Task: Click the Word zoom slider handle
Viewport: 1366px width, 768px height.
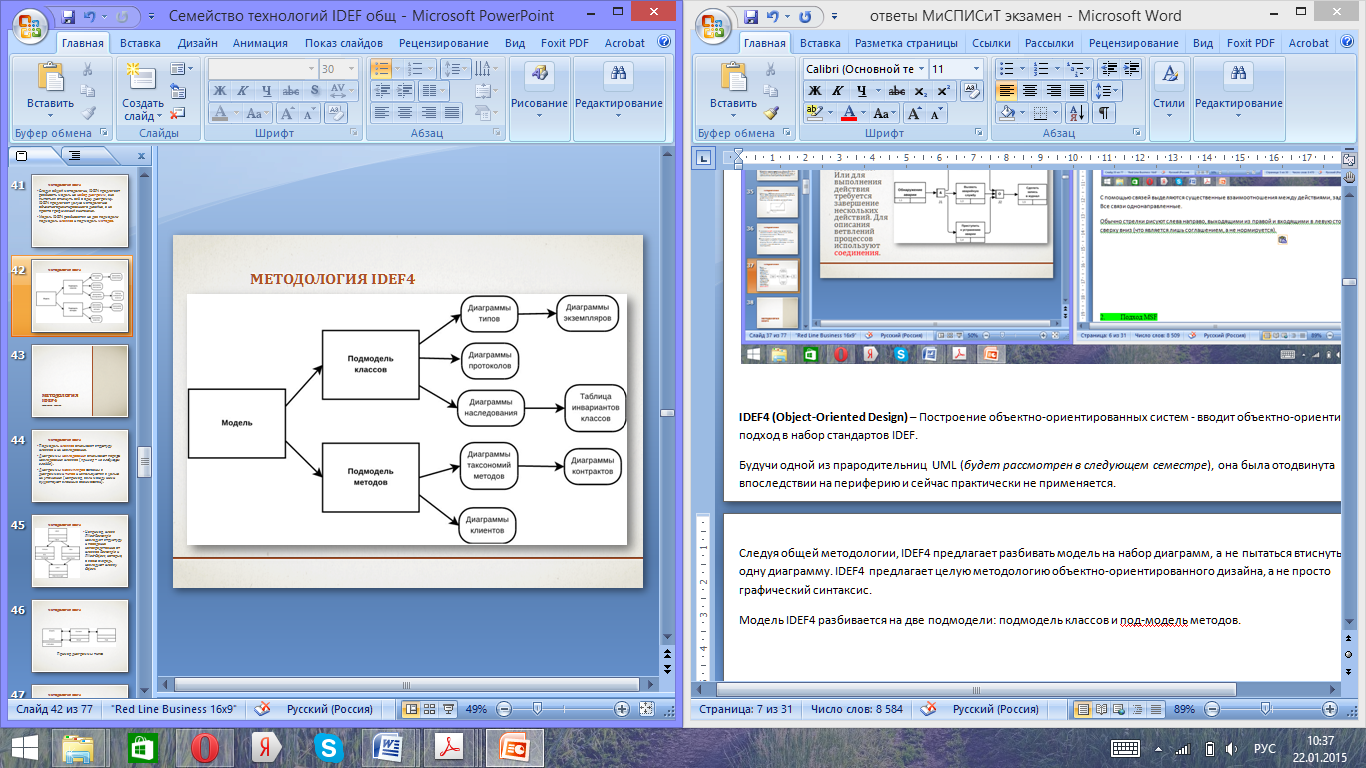Action: coord(1266,709)
